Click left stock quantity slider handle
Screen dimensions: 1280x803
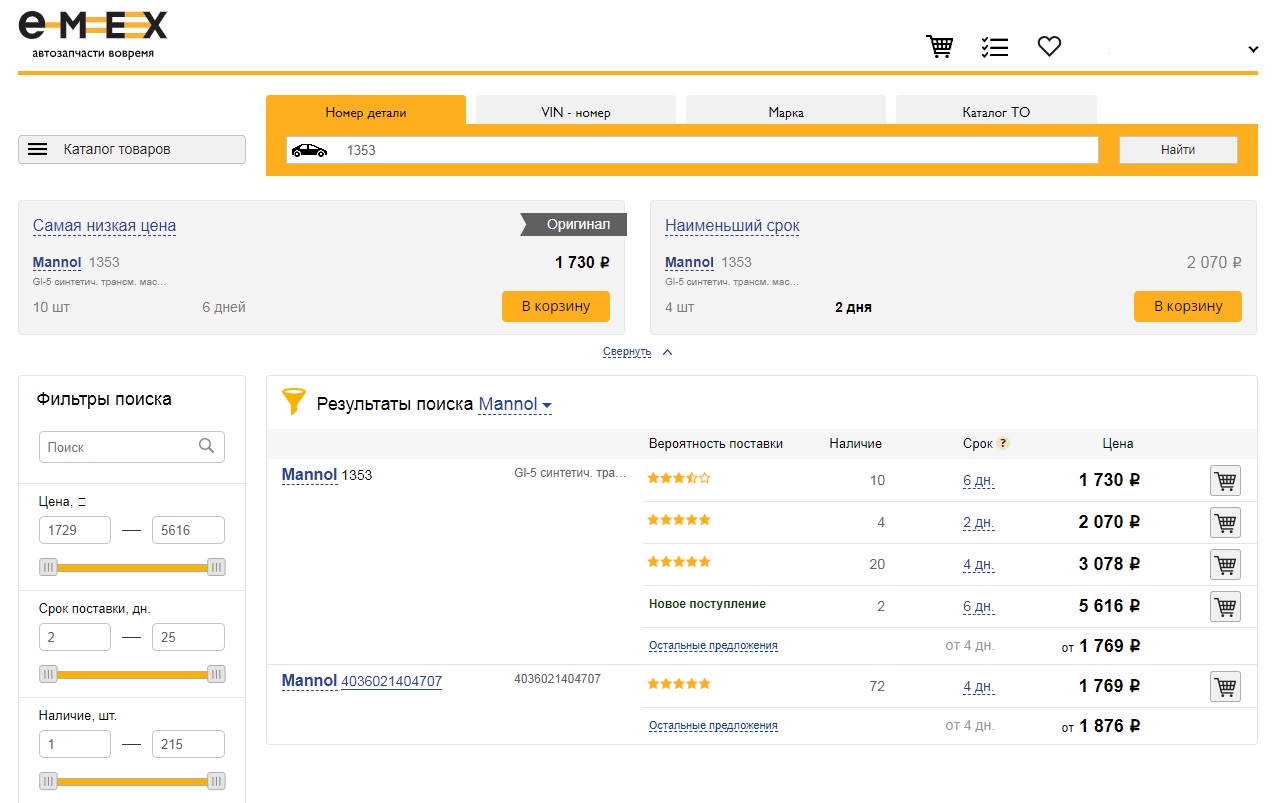coord(48,781)
